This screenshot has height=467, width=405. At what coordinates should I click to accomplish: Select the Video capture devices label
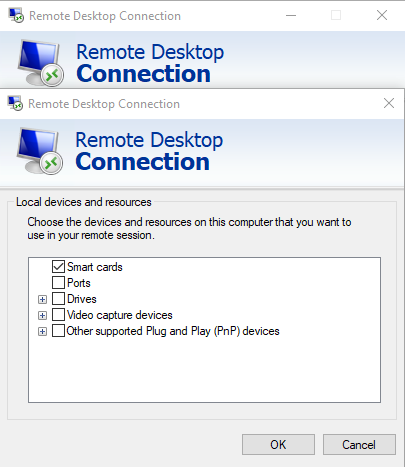click(120, 315)
